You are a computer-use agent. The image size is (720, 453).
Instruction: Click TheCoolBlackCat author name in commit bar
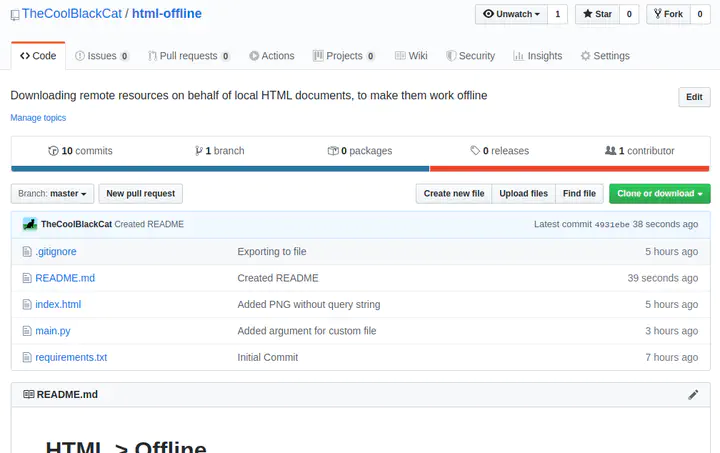coord(76,224)
